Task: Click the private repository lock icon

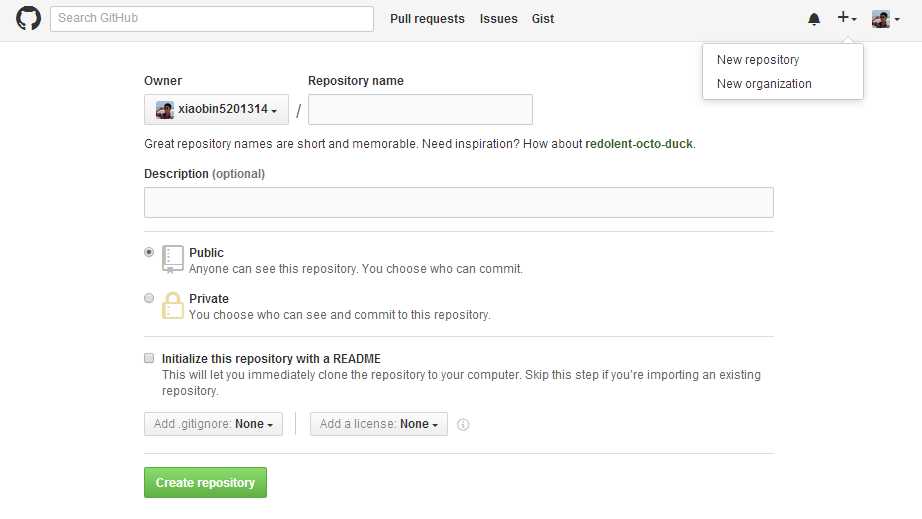Action: pos(172,306)
